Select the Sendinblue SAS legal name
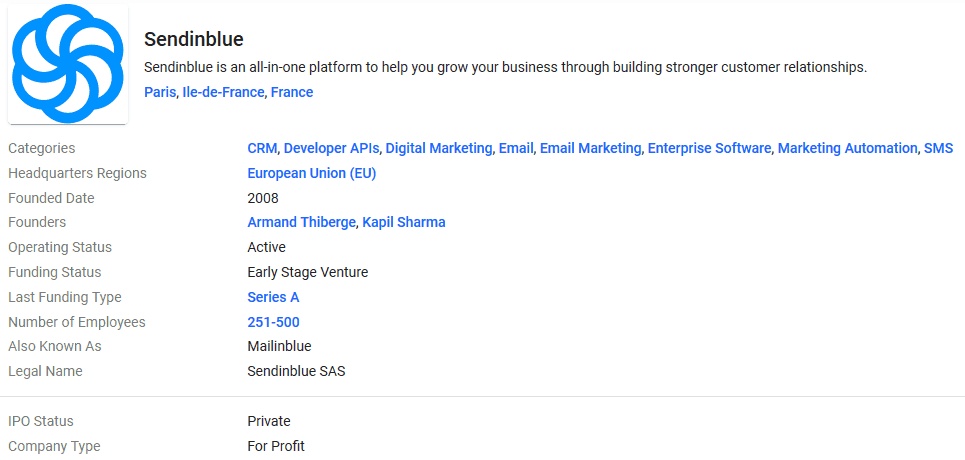This screenshot has height=460, width=965. (x=296, y=371)
